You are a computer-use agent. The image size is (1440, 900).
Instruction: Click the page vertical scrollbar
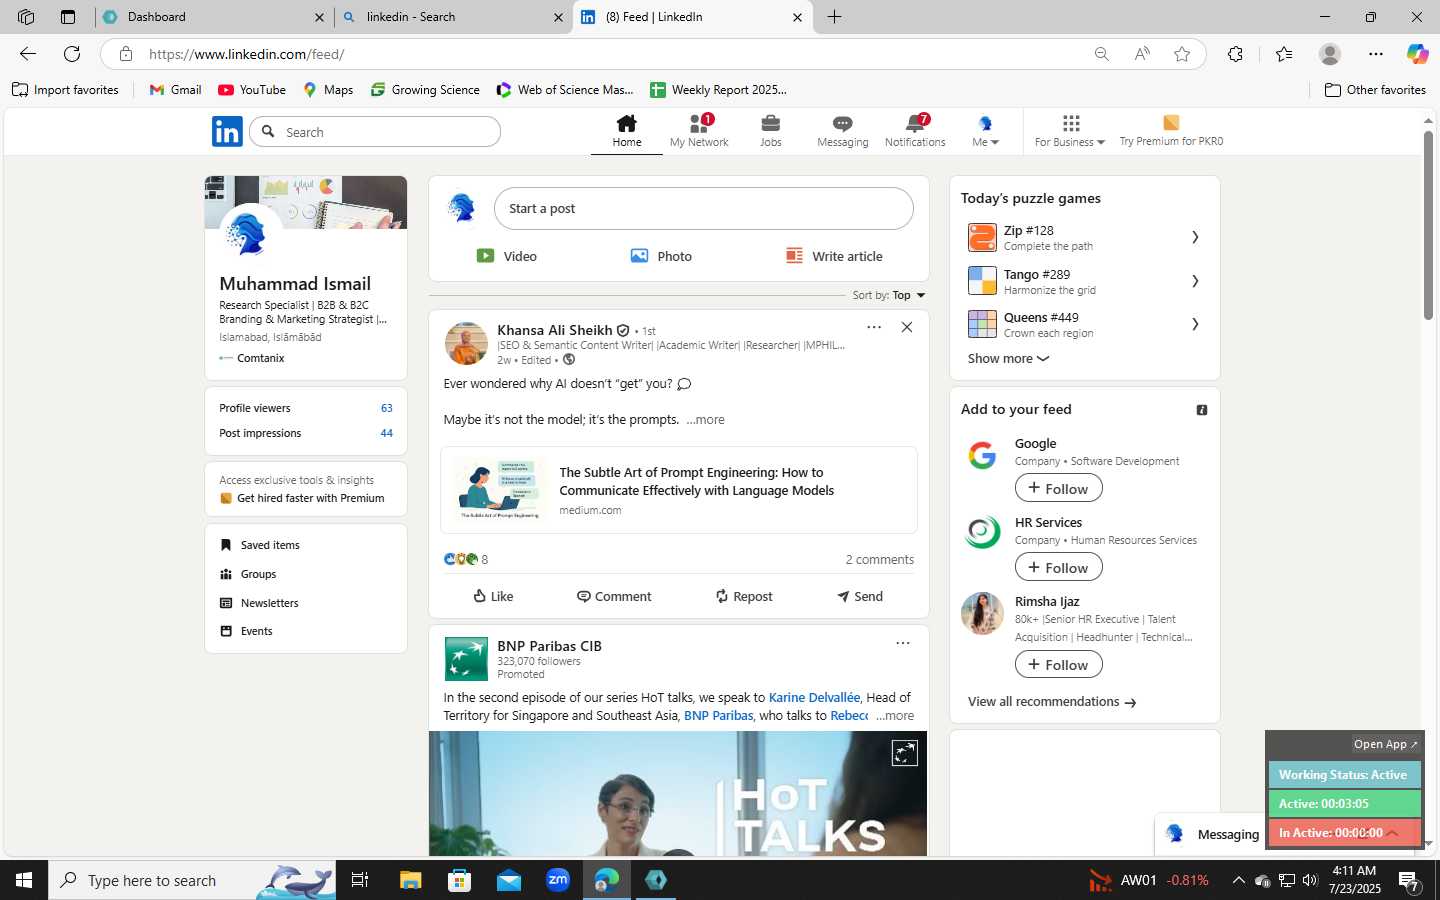point(1429,225)
